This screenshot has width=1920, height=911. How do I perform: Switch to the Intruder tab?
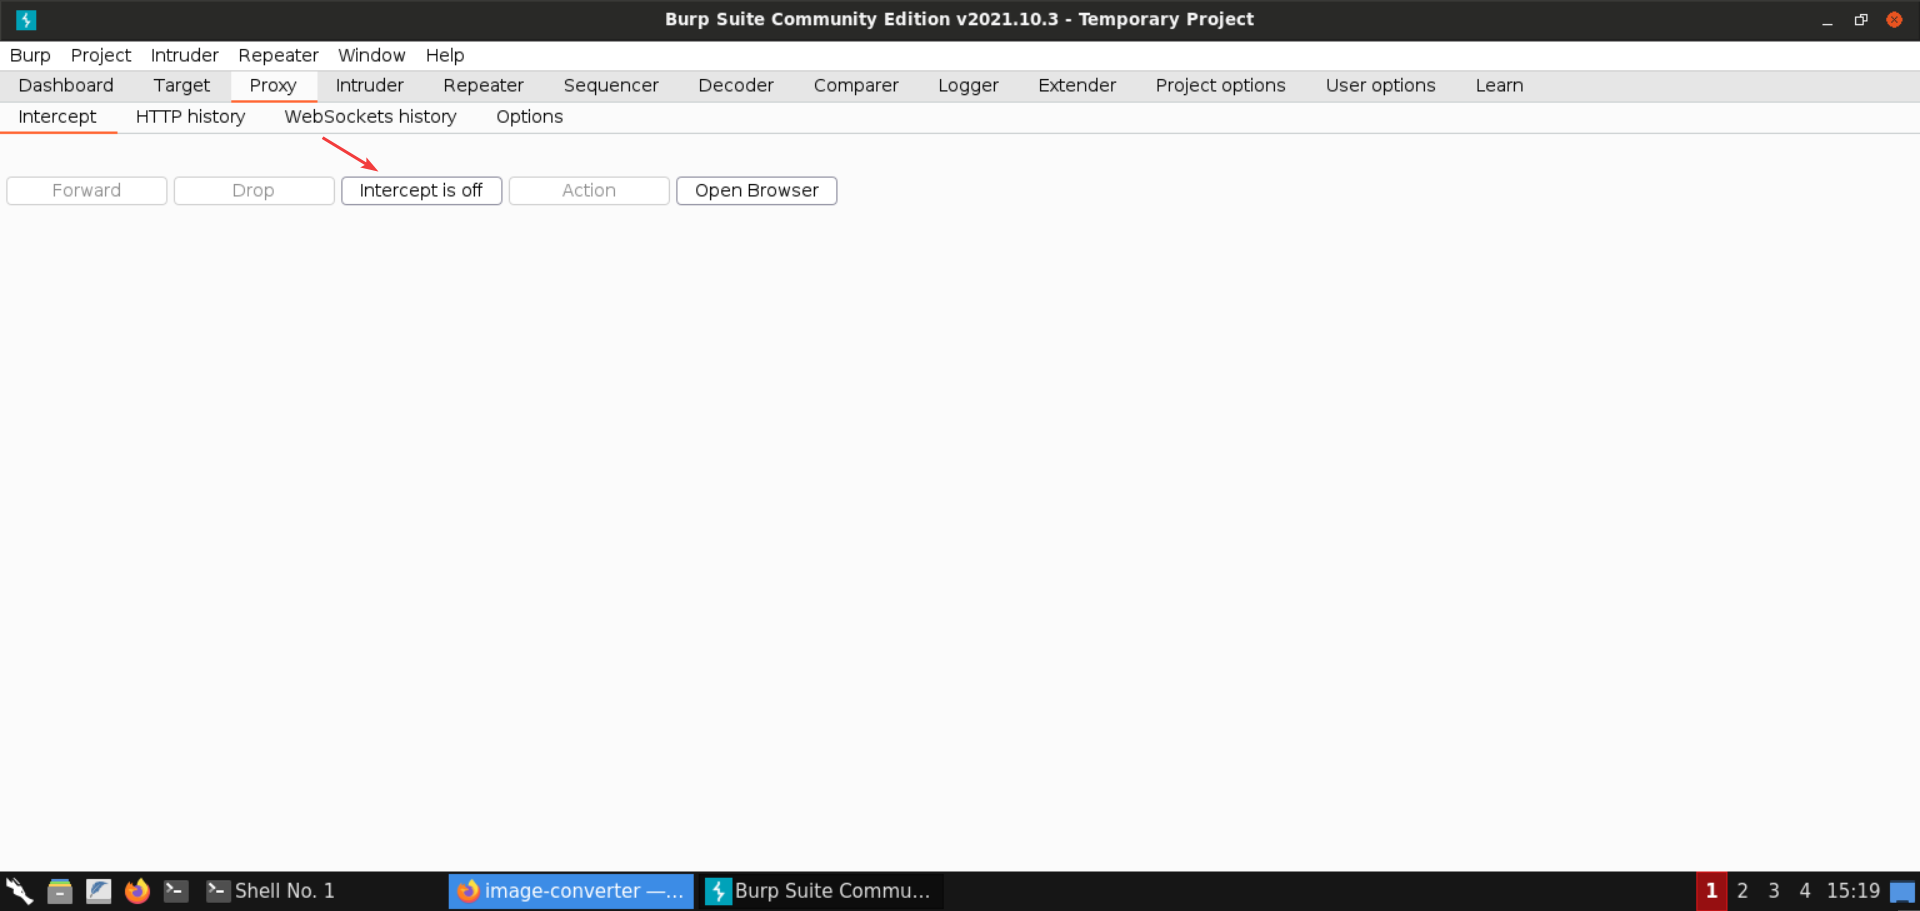[x=369, y=86]
